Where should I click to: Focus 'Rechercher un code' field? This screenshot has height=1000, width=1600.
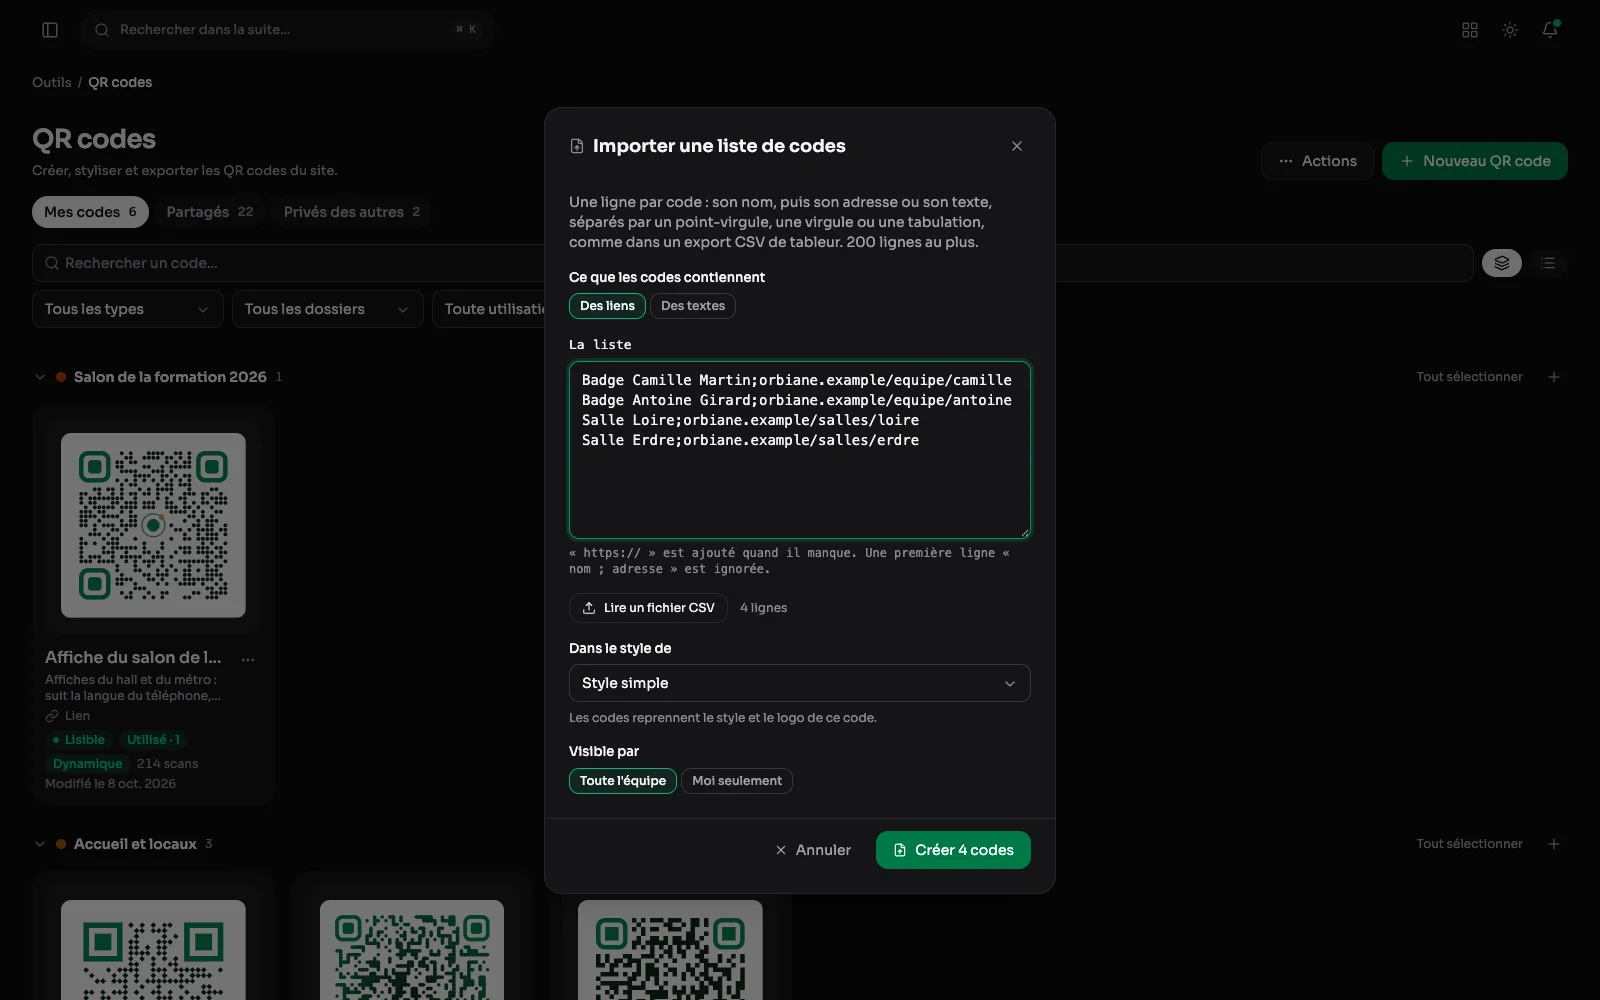pyautogui.click(x=290, y=263)
